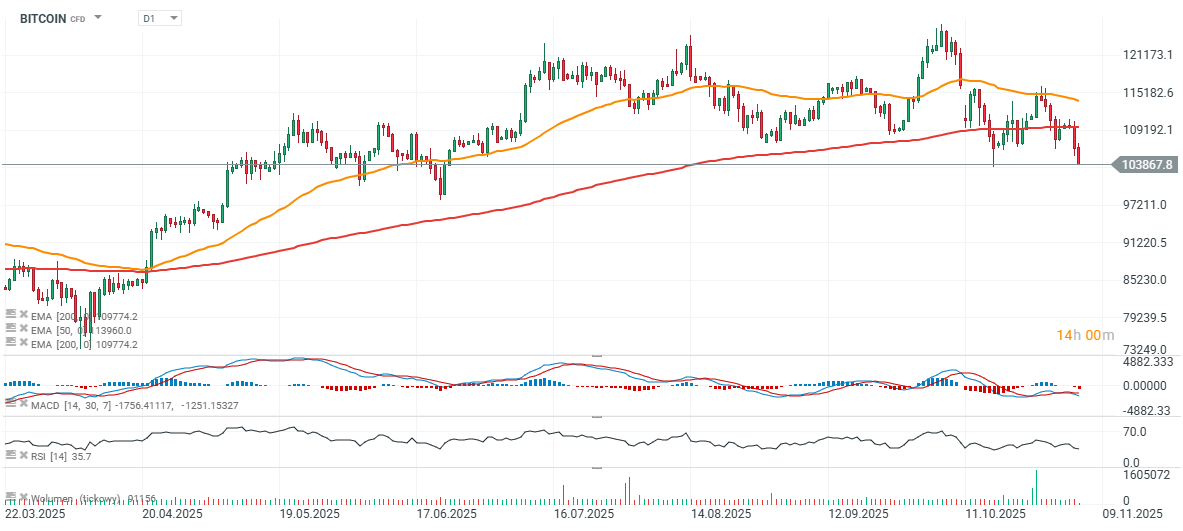Screen dimensions: 1183x531
Task: Click the 14h 00m candle countdown timer
Action: click(x=1085, y=334)
